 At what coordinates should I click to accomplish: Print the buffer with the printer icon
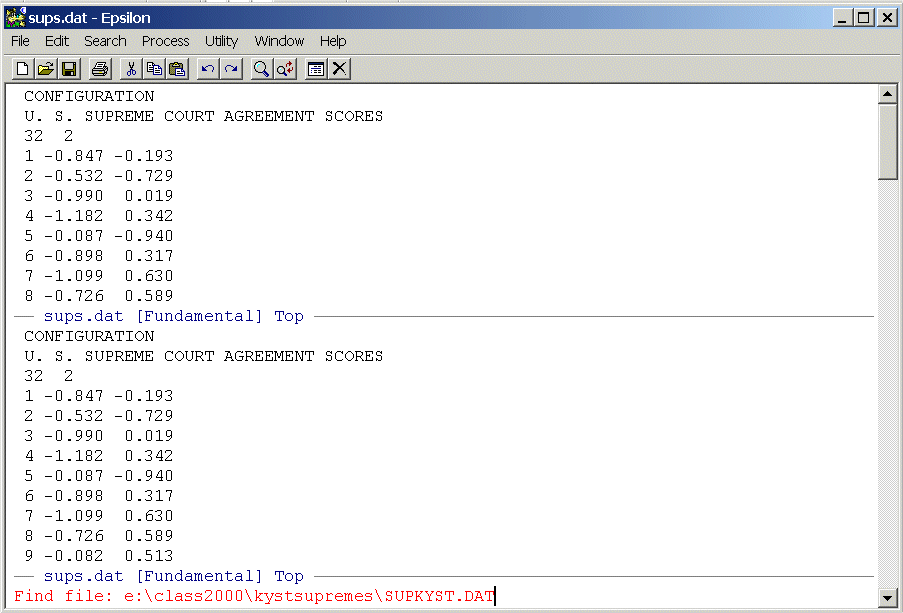click(x=100, y=69)
